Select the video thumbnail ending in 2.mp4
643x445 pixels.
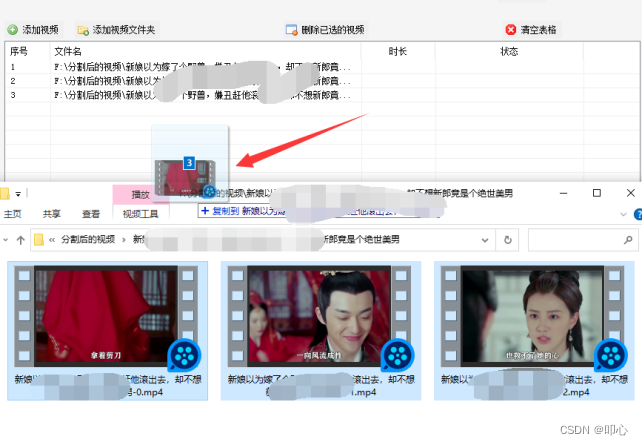click(533, 316)
